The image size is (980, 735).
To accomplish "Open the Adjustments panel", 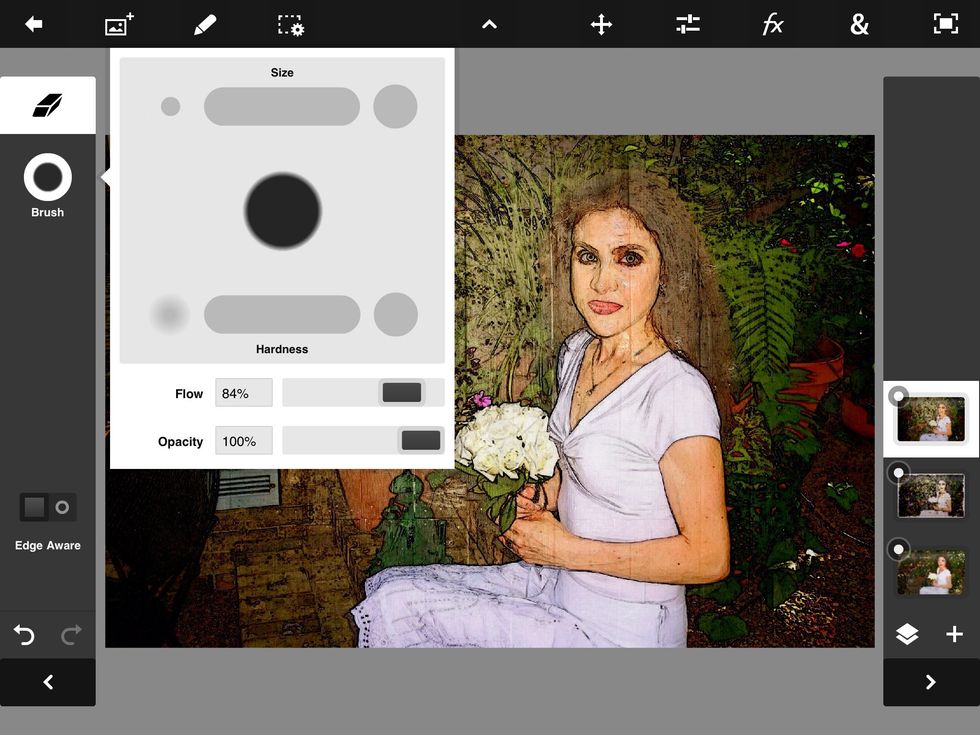I will (x=687, y=24).
